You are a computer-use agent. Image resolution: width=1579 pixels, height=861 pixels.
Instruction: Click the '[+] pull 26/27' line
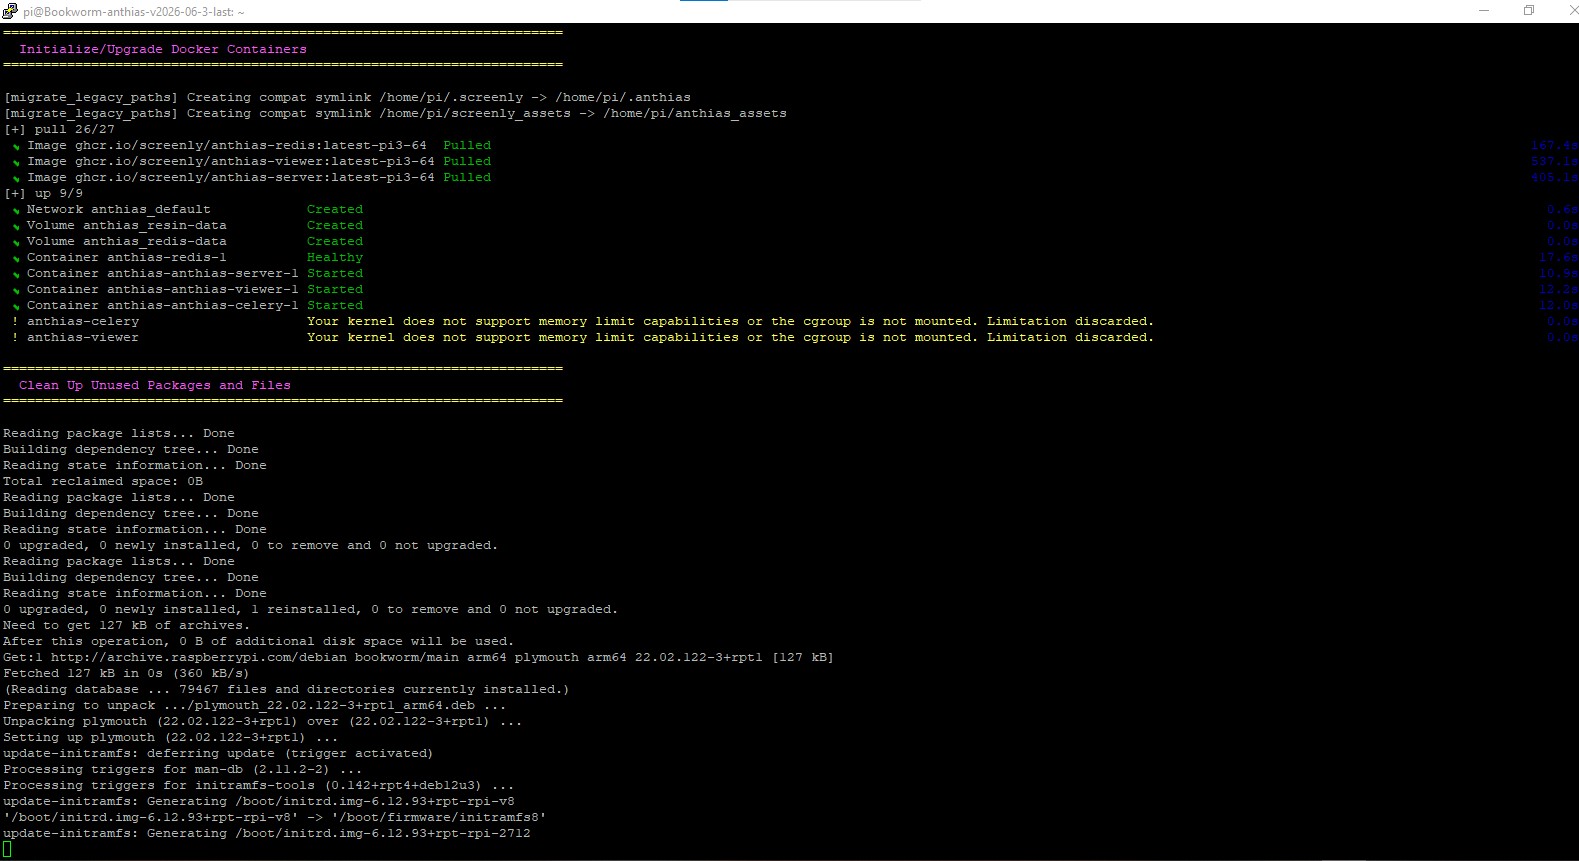click(x=59, y=129)
